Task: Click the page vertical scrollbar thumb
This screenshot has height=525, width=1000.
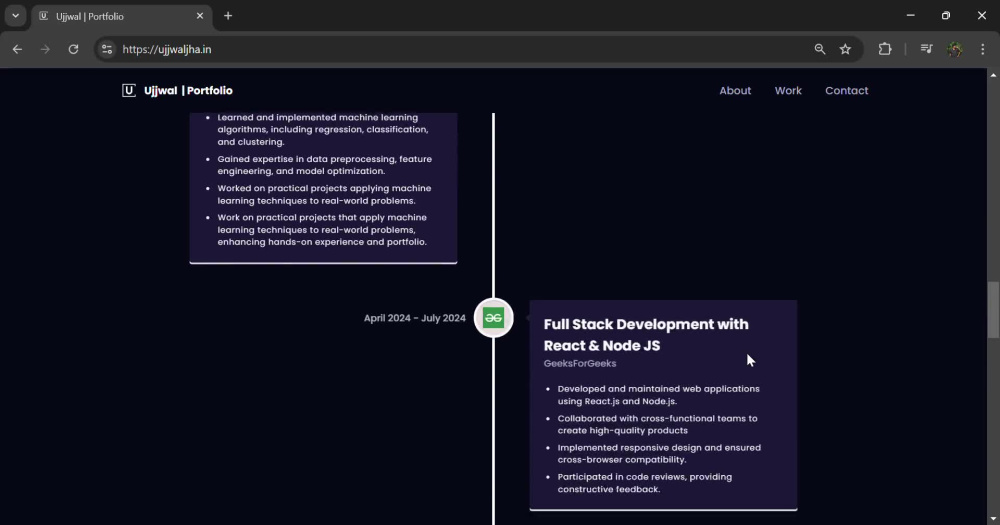Action: click(x=993, y=310)
